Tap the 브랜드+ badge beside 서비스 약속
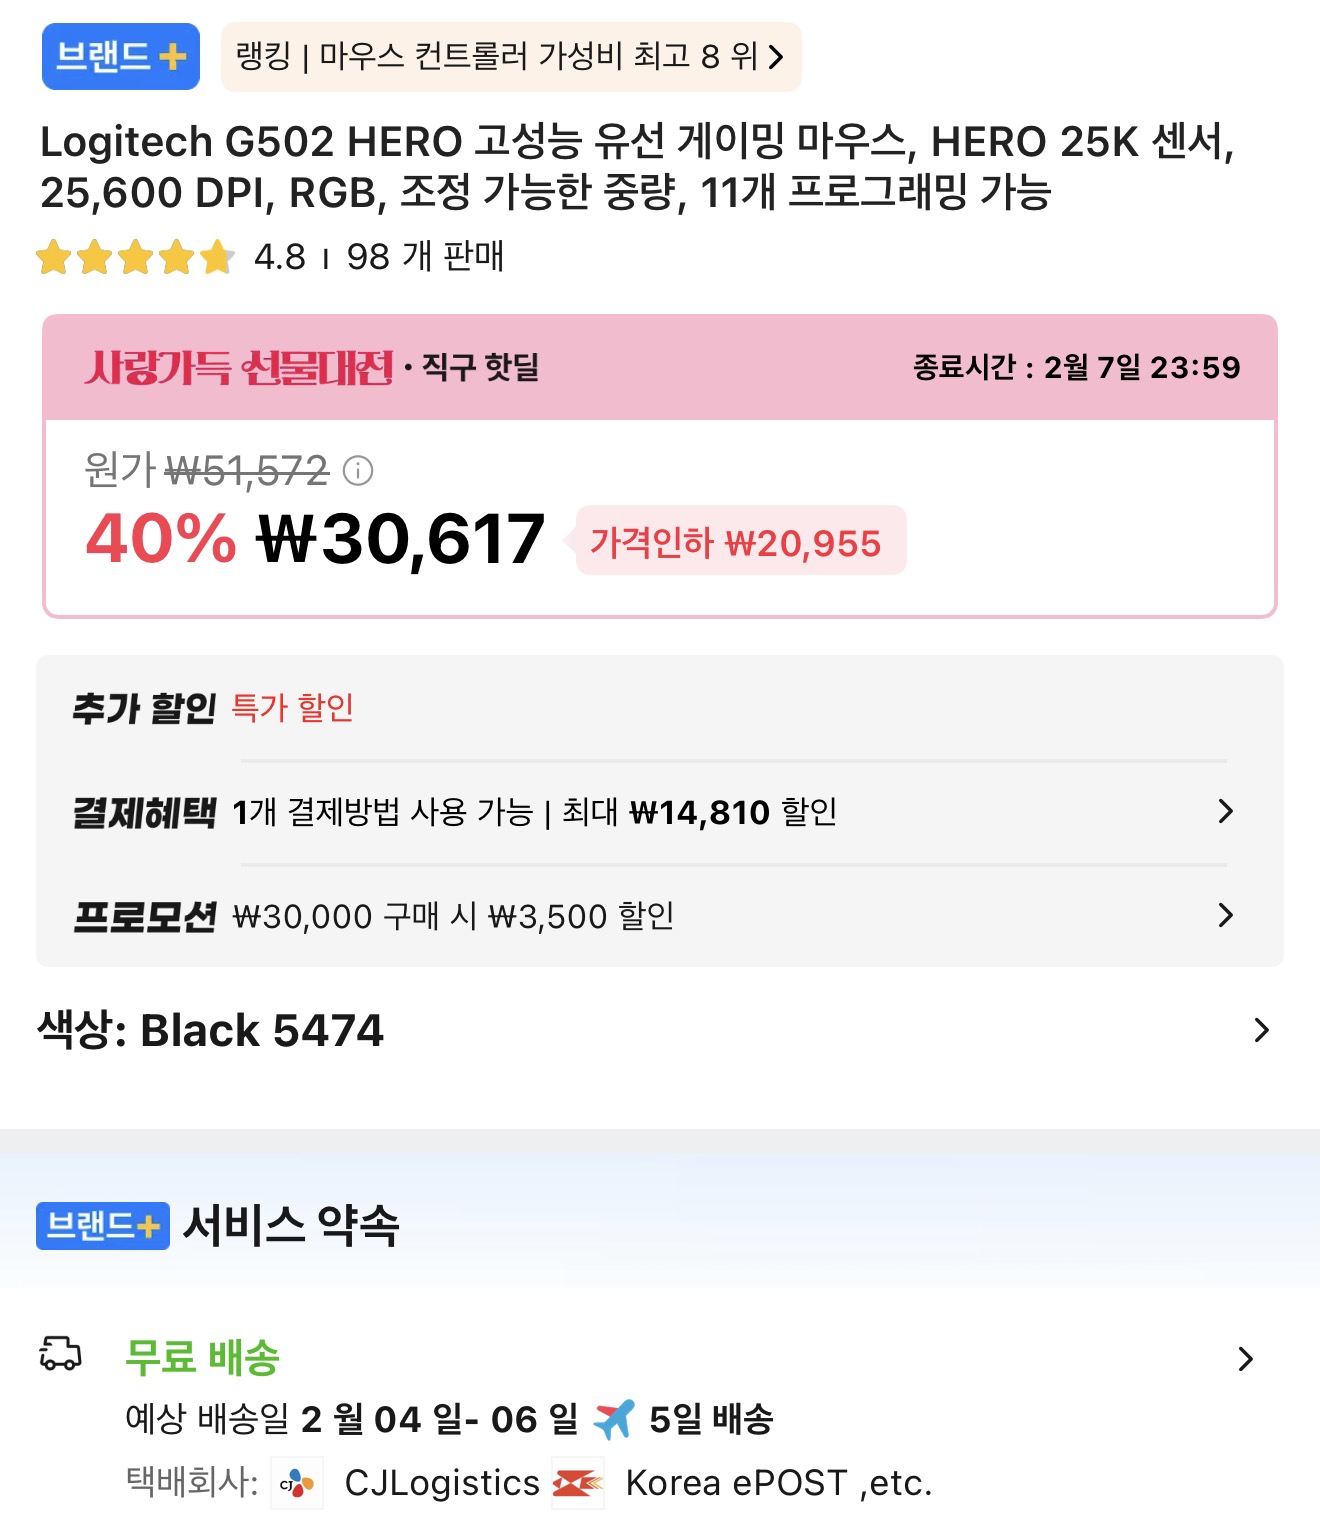The height and width of the screenshot is (1524, 1320). pyautogui.click(x=103, y=1226)
